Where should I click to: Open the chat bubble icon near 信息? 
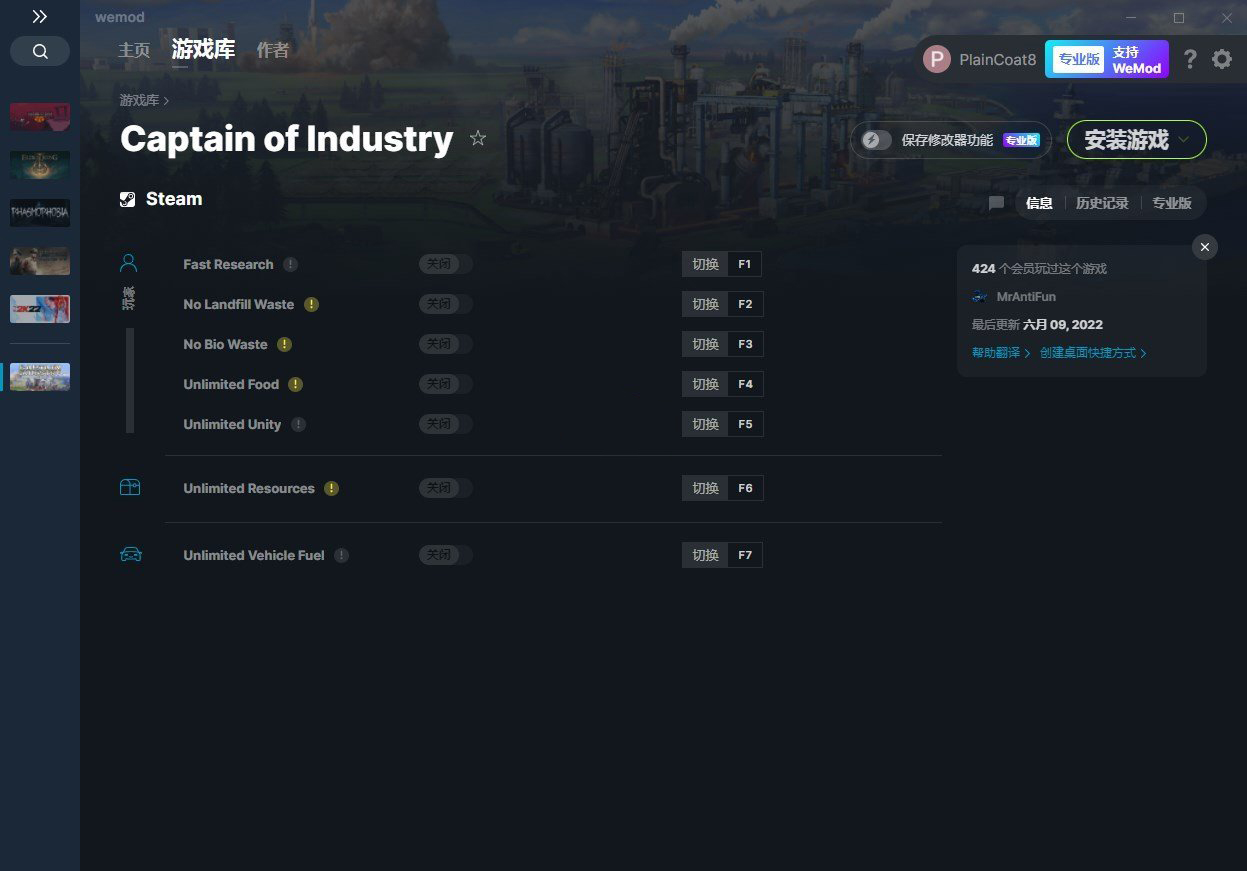(x=996, y=203)
